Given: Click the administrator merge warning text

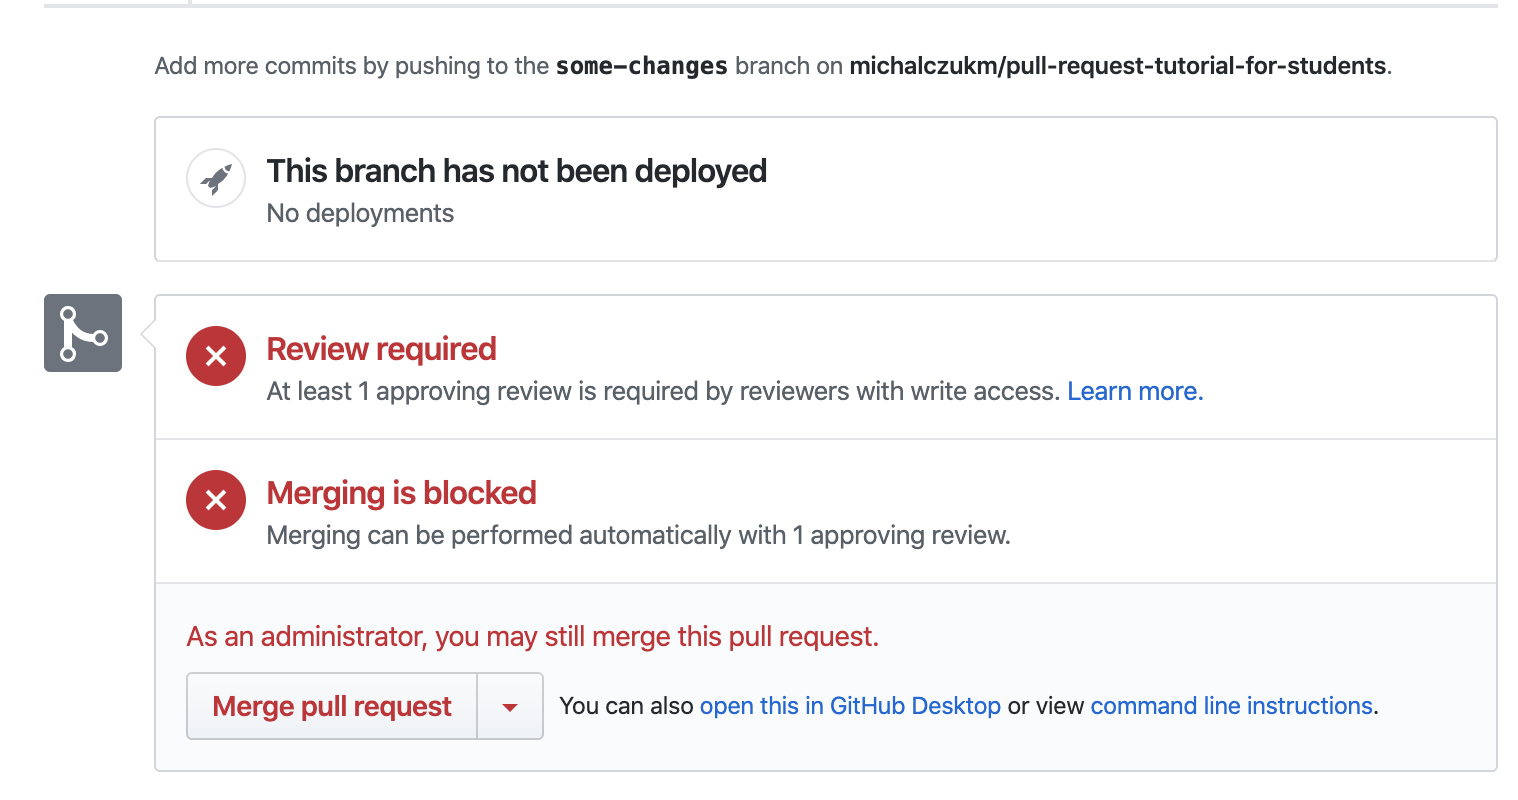Looking at the screenshot, I should [533, 637].
